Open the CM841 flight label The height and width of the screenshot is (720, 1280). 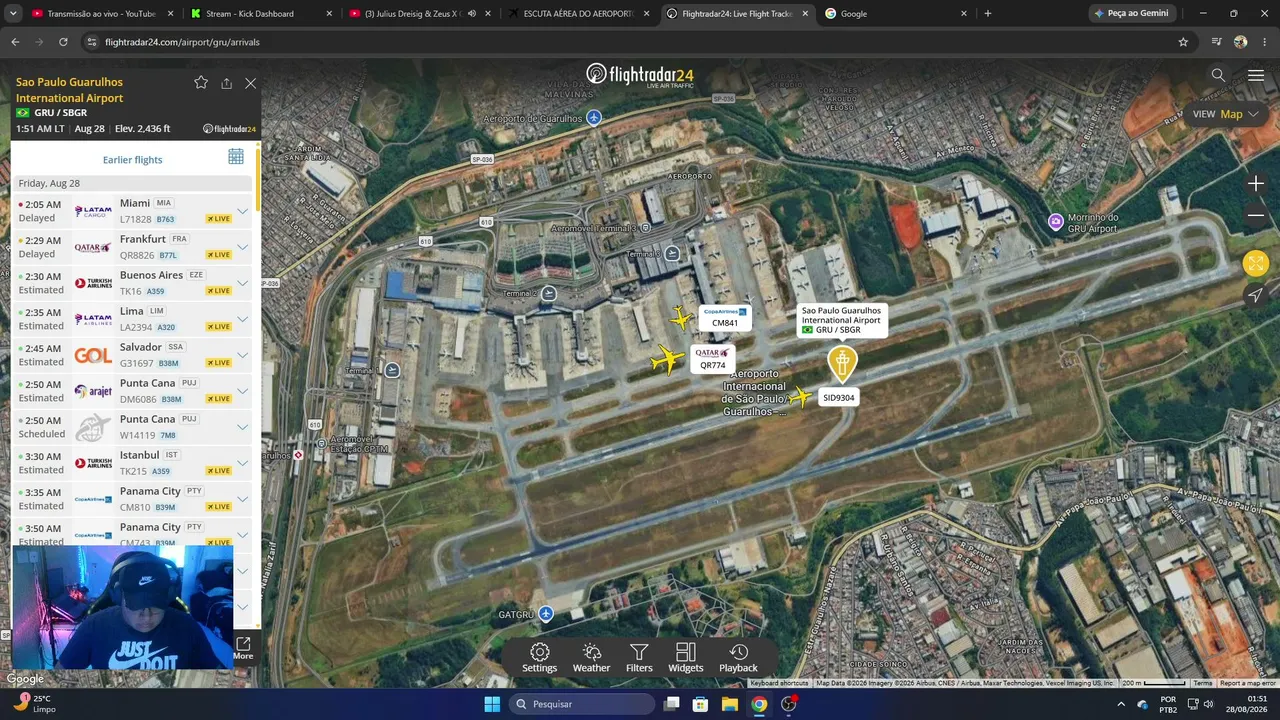tap(724, 318)
